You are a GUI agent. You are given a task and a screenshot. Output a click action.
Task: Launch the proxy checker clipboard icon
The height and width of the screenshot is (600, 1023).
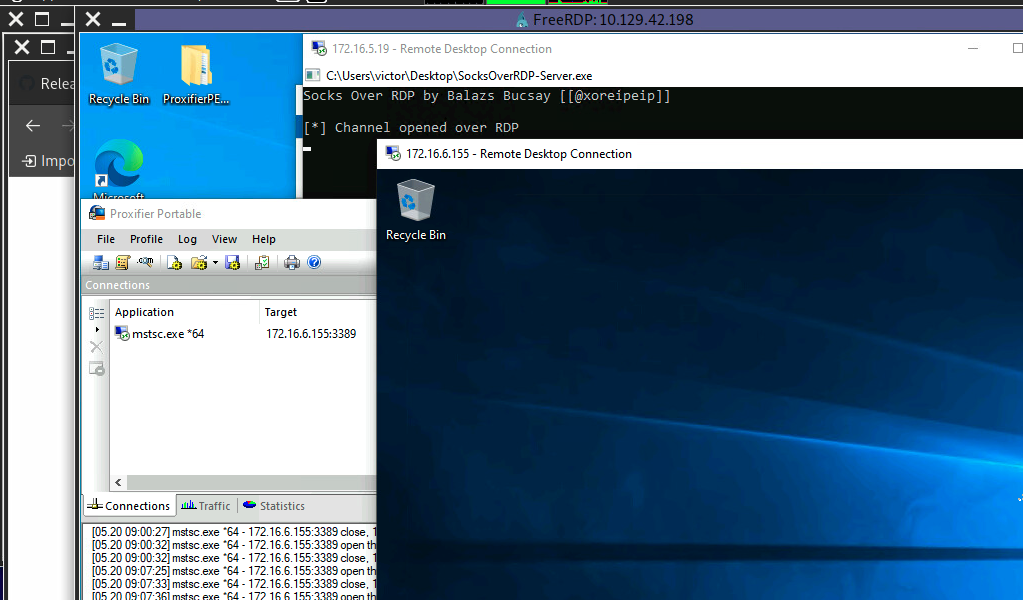point(262,263)
